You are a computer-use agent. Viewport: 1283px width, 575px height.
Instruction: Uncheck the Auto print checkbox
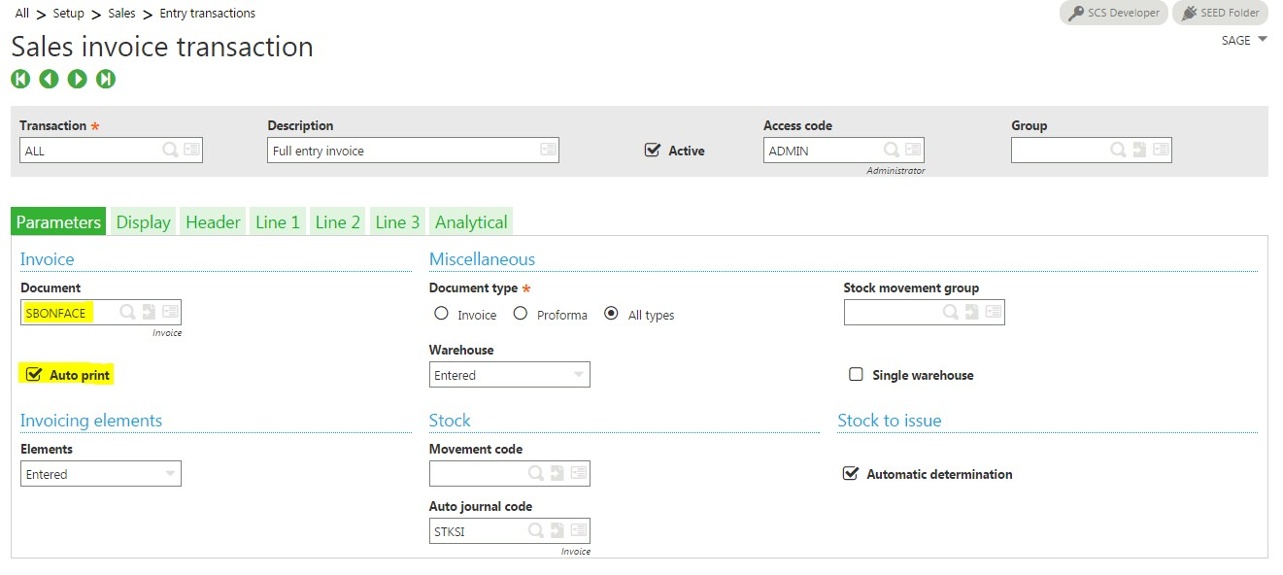(34, 374)
